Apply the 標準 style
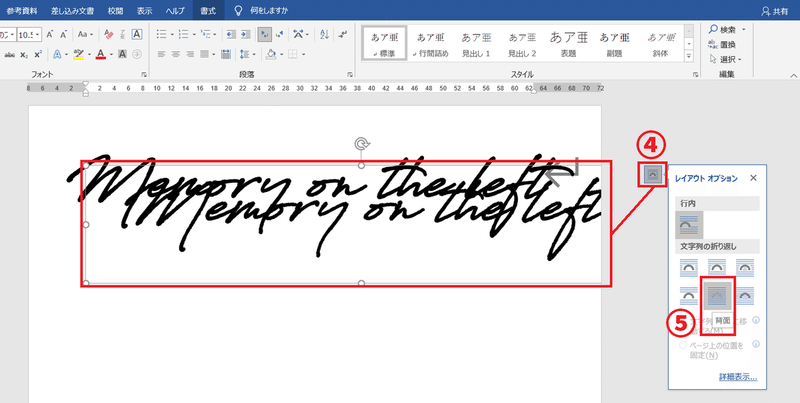The image size is (800, 403). click(384, 43)
